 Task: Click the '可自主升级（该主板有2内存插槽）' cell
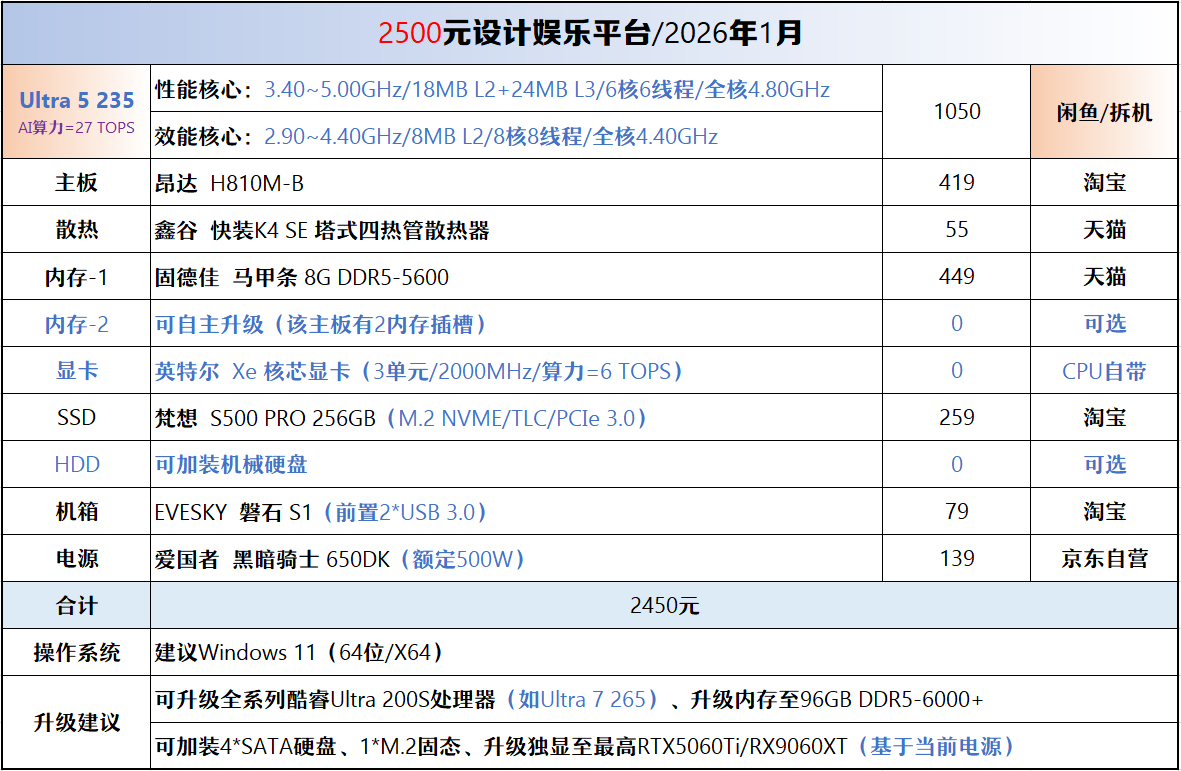click(x=516, y=324)
